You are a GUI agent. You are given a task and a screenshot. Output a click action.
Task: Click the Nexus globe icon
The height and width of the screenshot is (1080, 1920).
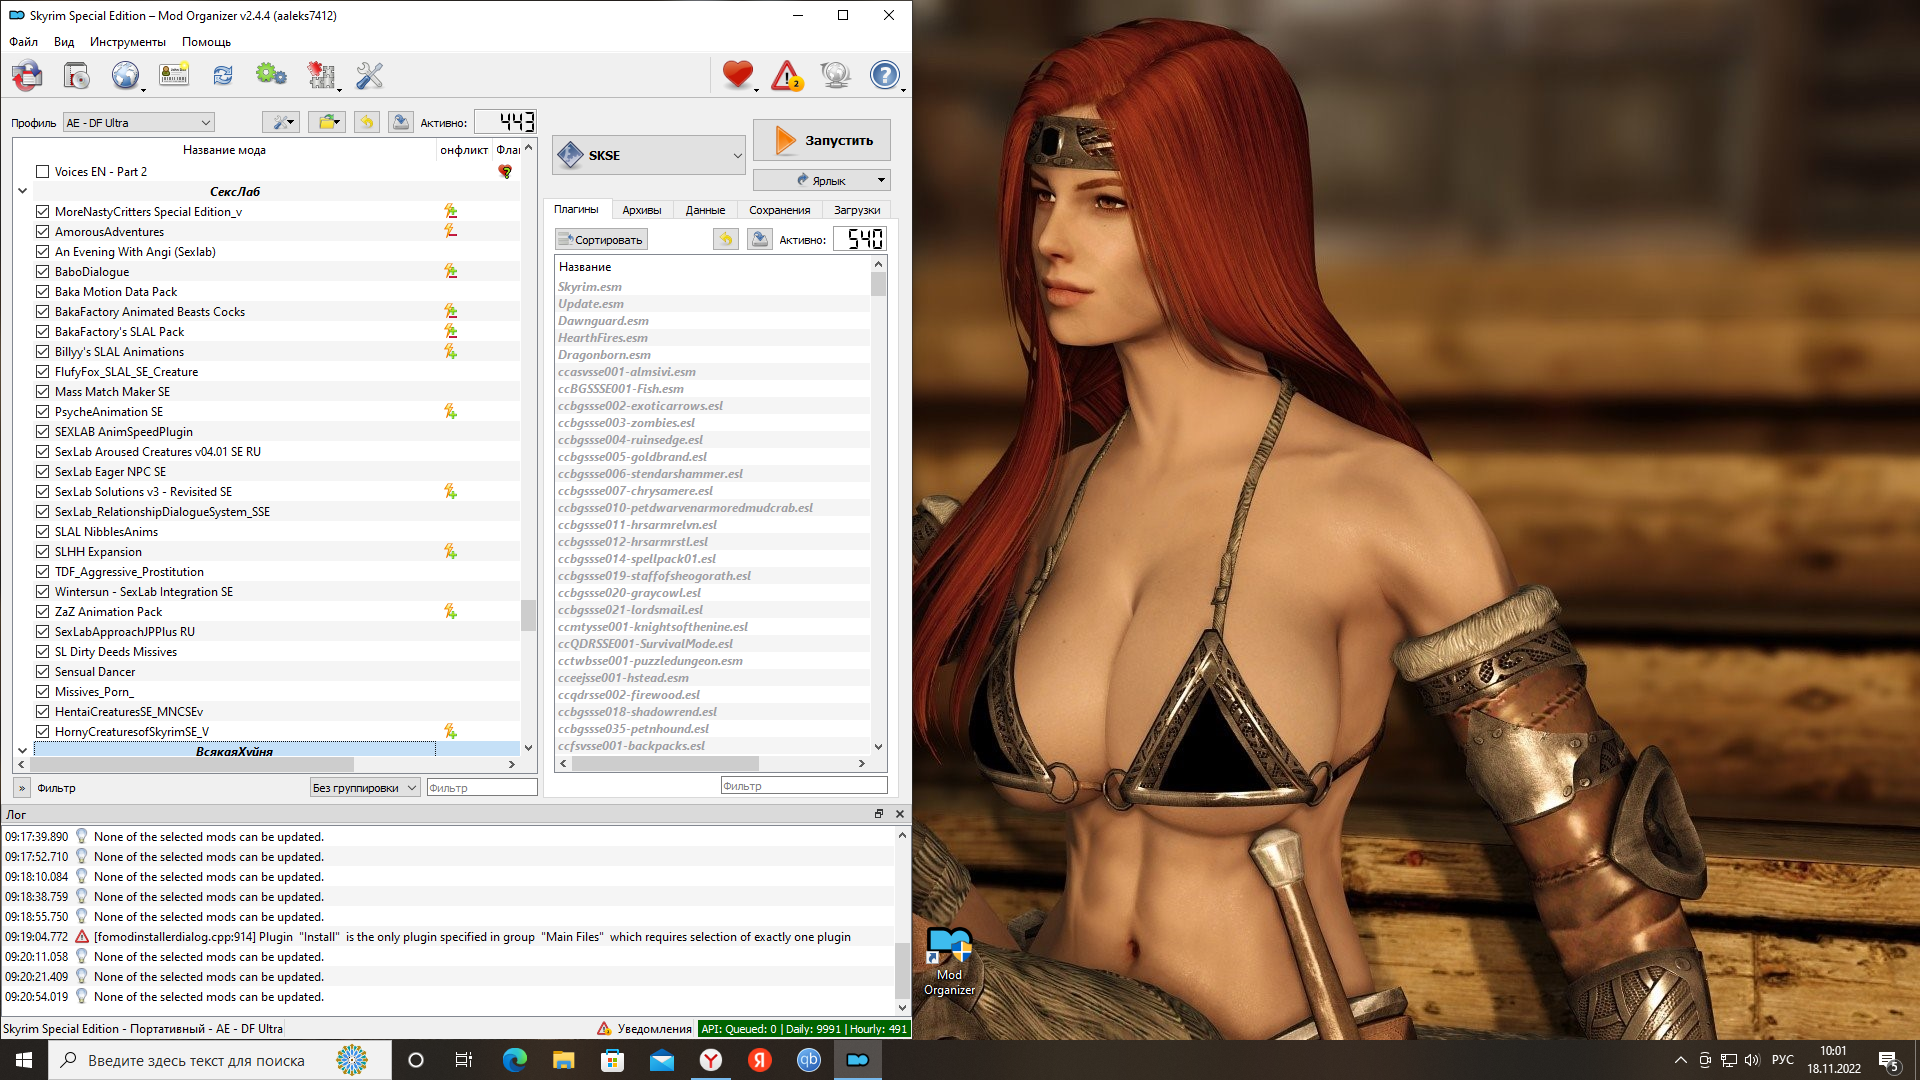click(x=125, y=75)
